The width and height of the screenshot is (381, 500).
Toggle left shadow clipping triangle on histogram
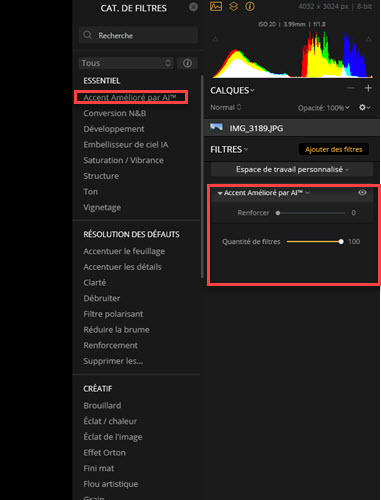[x=215, y=39]
